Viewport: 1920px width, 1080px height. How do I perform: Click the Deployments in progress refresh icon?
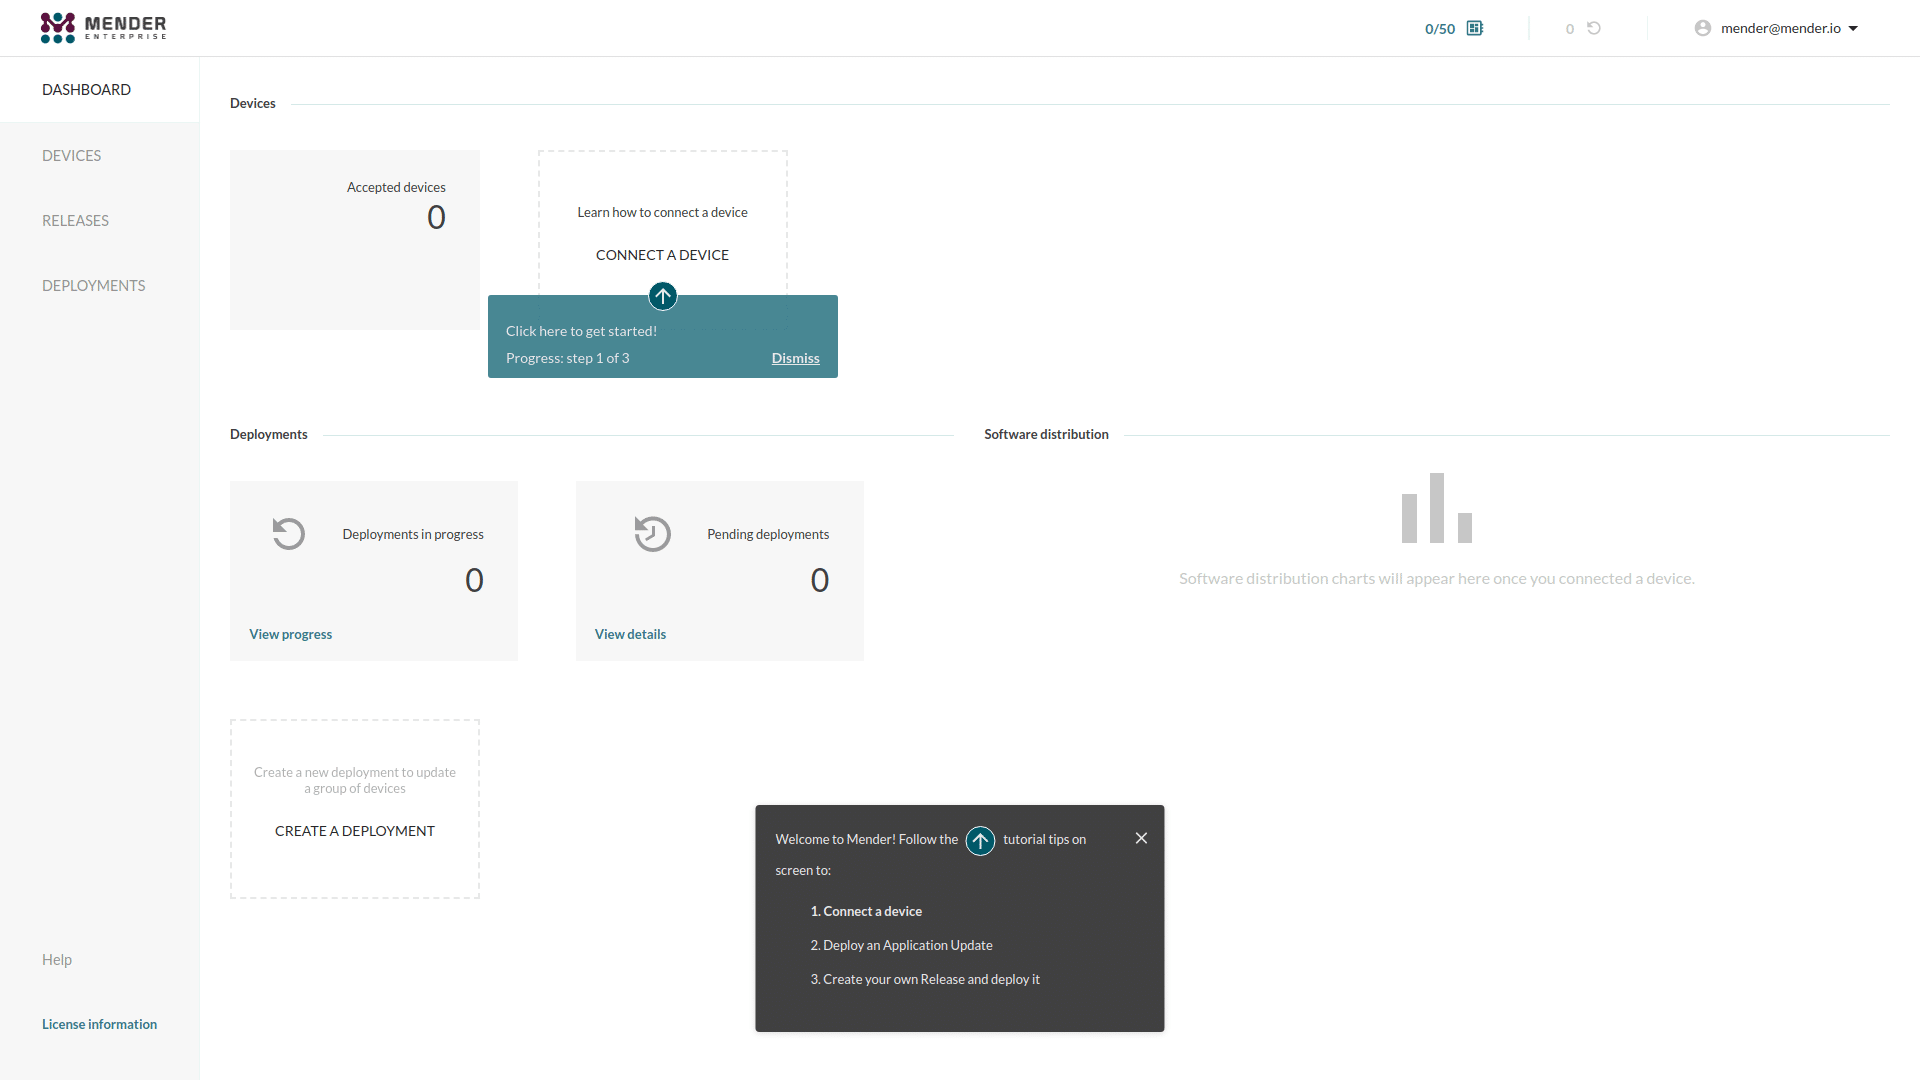pyautogui.click(x=289, y=533)
